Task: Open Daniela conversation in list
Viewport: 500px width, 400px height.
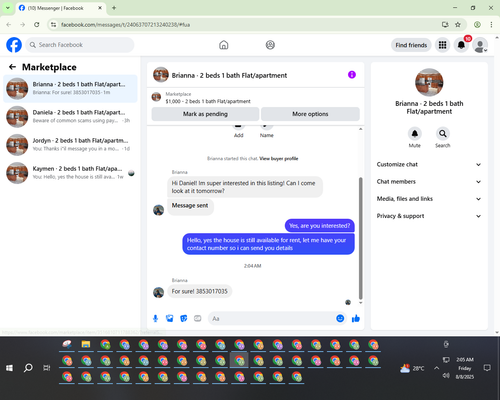Action: 70,117
